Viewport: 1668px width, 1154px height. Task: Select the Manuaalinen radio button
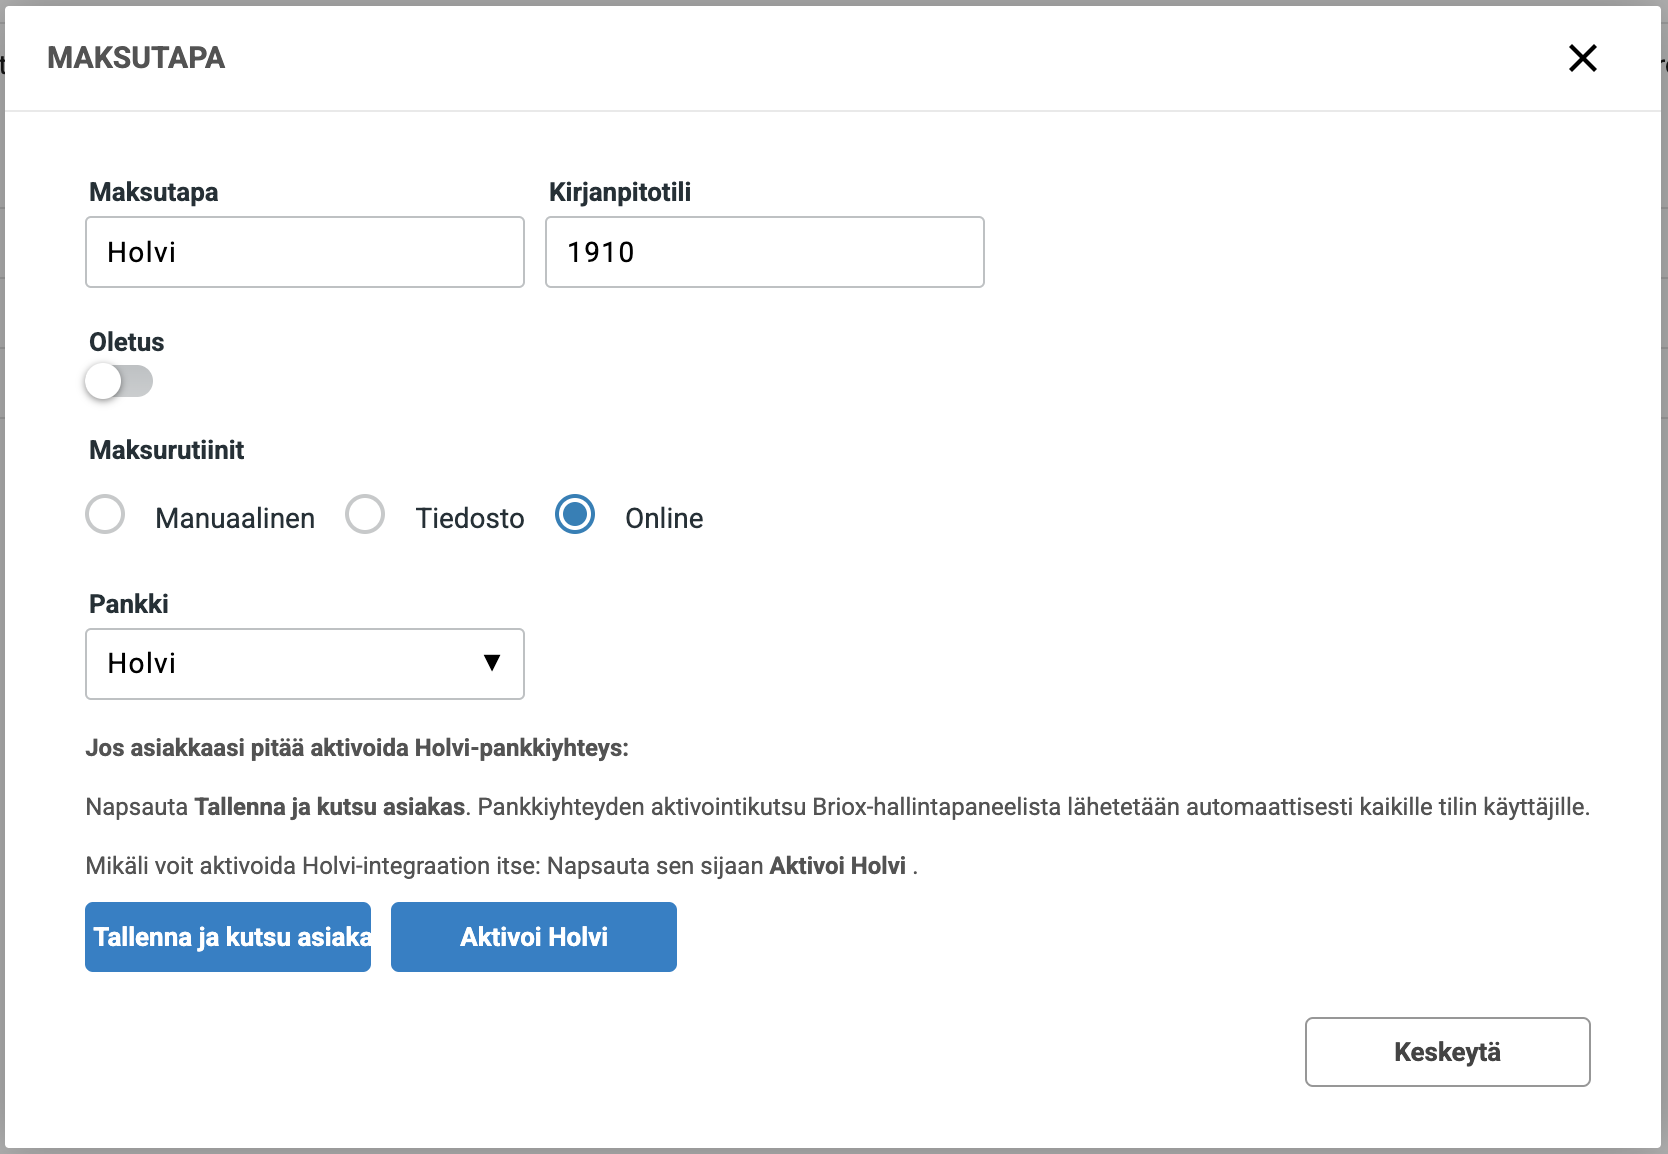point(105,515)
